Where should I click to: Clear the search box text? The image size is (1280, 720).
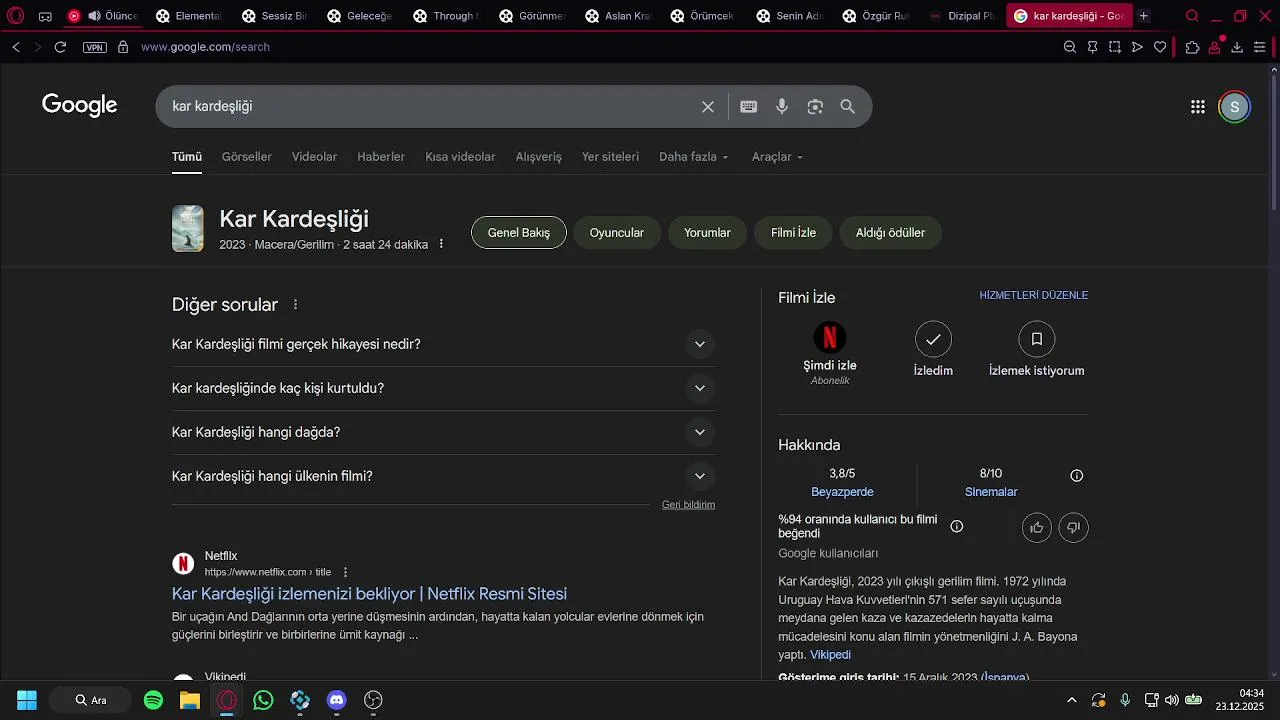(708, 107)
